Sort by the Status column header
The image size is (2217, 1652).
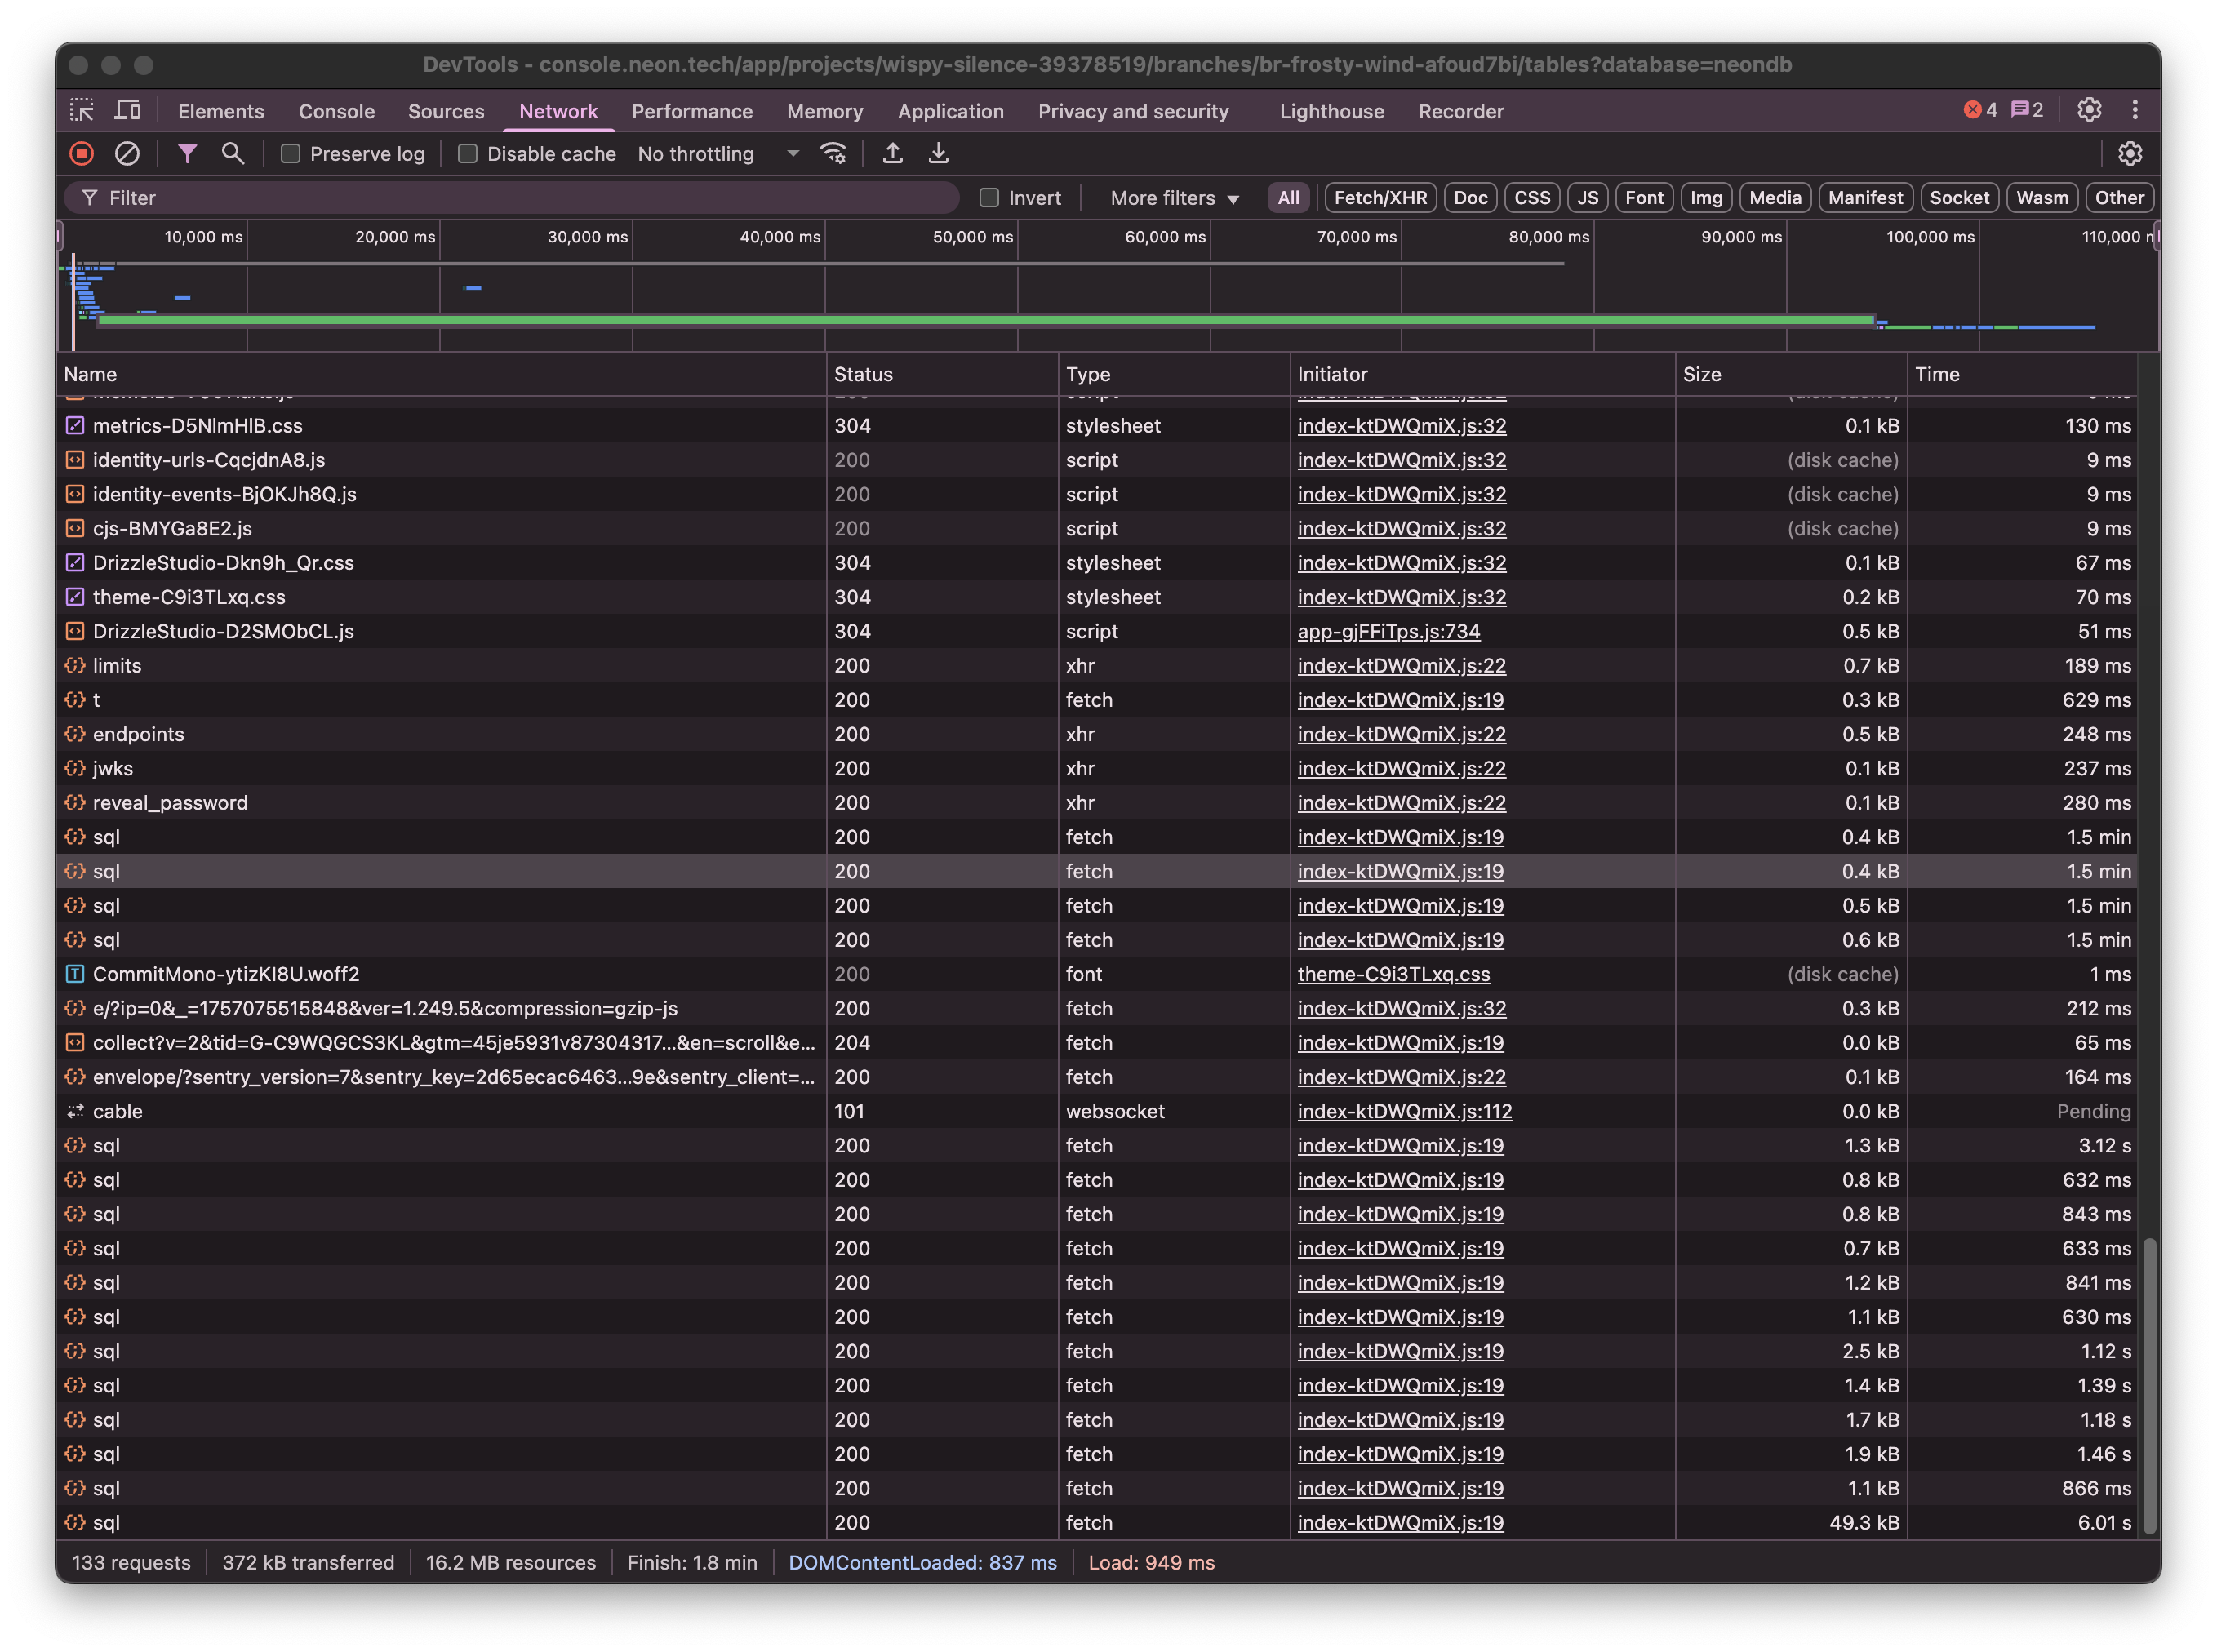(941, 374)
